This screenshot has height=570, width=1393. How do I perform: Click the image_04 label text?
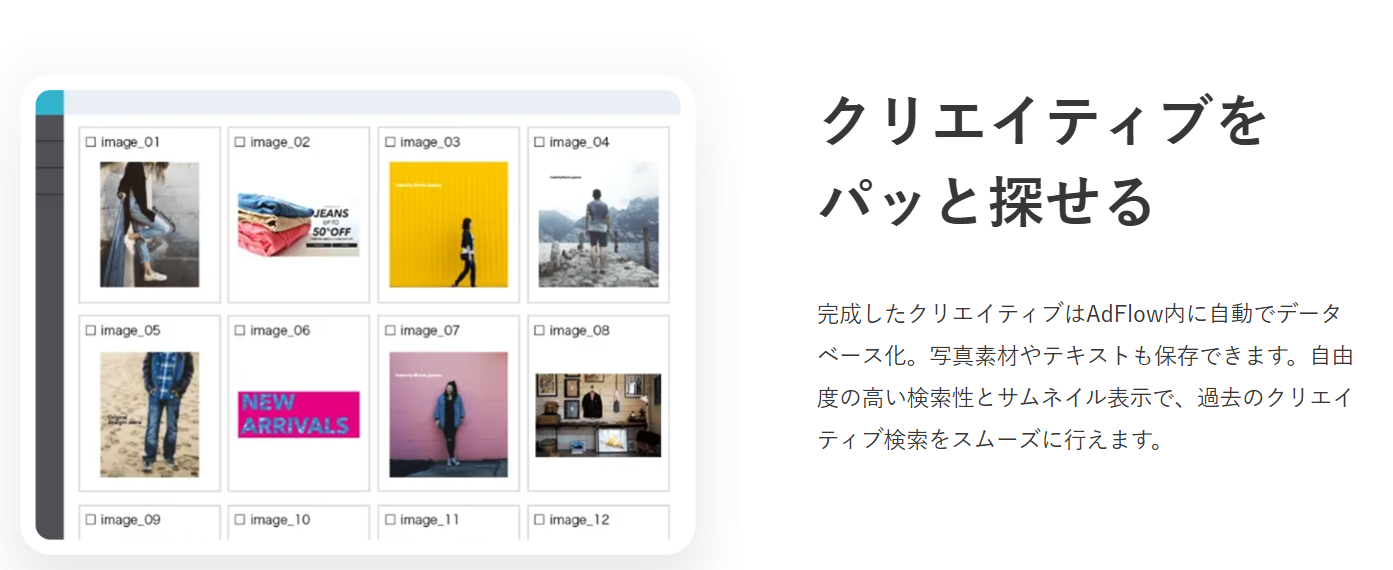pyautogui.click(x=580, y=143)
